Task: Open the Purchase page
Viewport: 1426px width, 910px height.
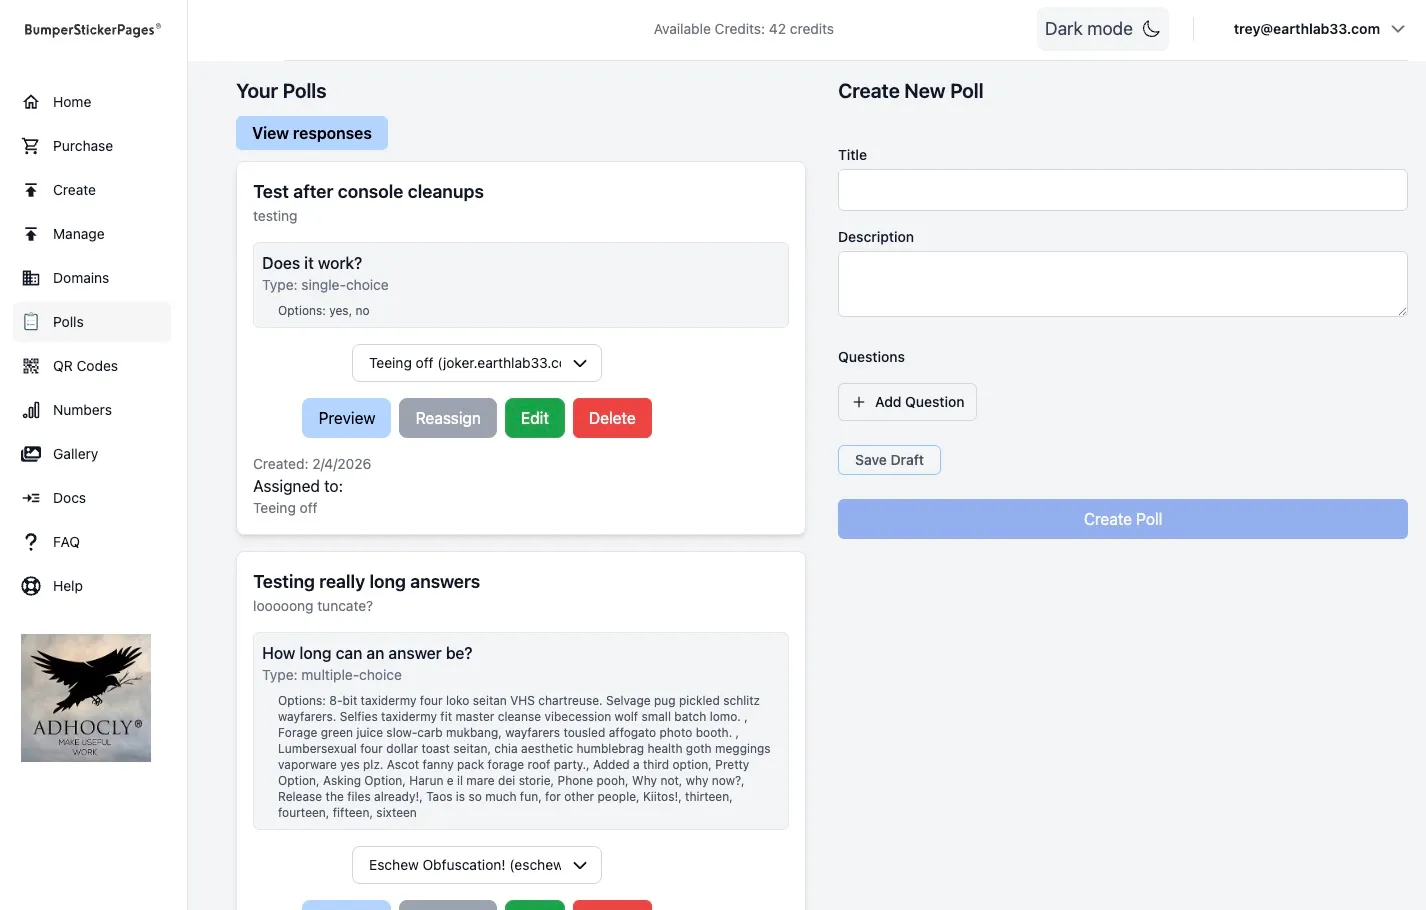Action: tap(92, 146)
